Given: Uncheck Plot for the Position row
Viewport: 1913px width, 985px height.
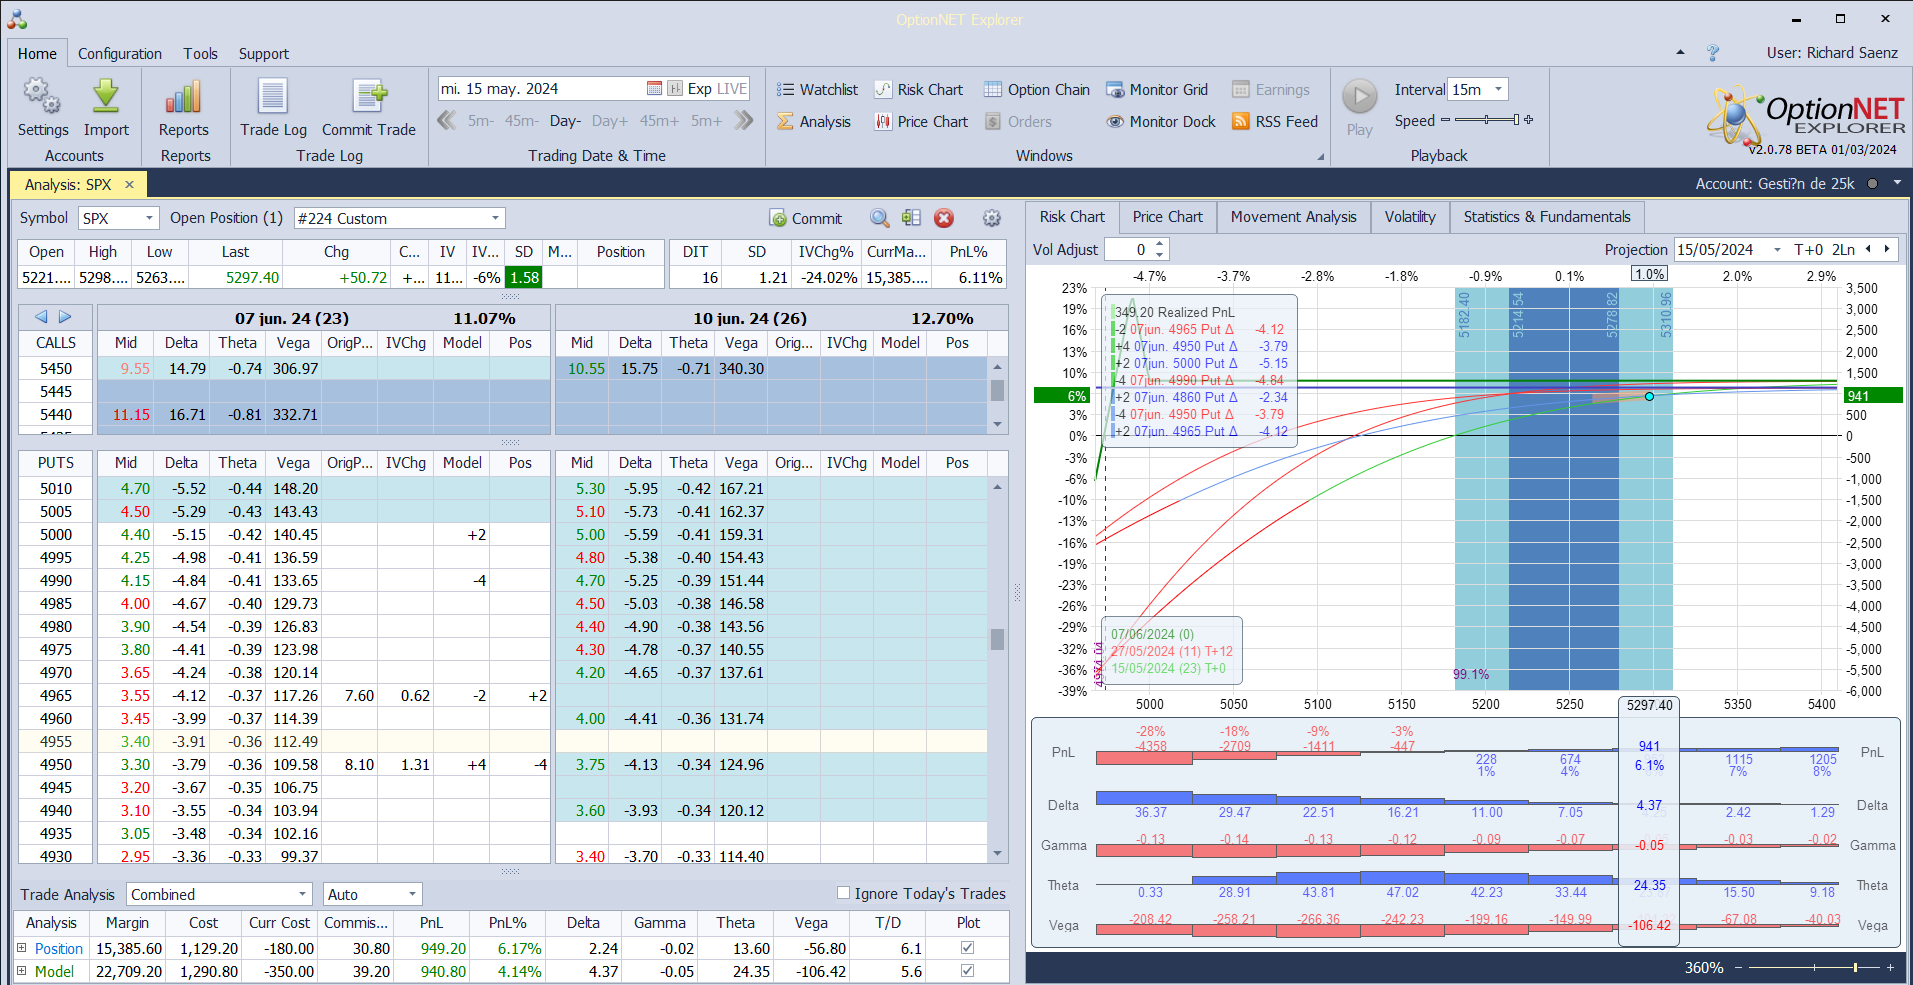Looking at the screenshot, I should click(x=967, y=948).
